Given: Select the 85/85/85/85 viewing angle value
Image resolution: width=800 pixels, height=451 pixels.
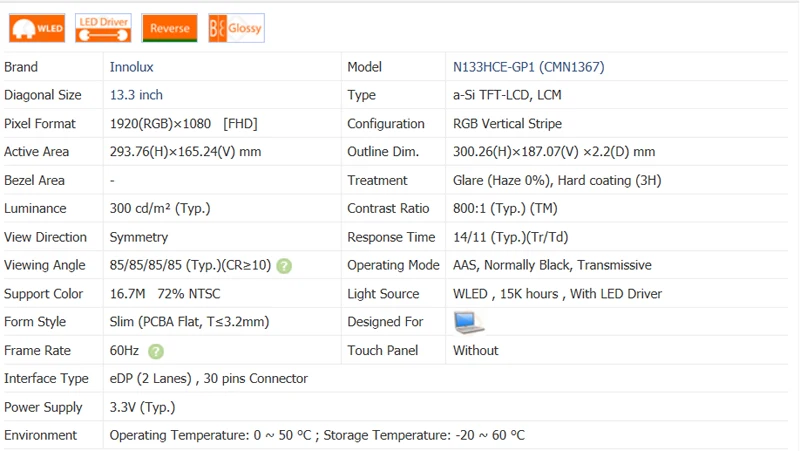Looking at the screenshot, I should click(x=190, y=265).
